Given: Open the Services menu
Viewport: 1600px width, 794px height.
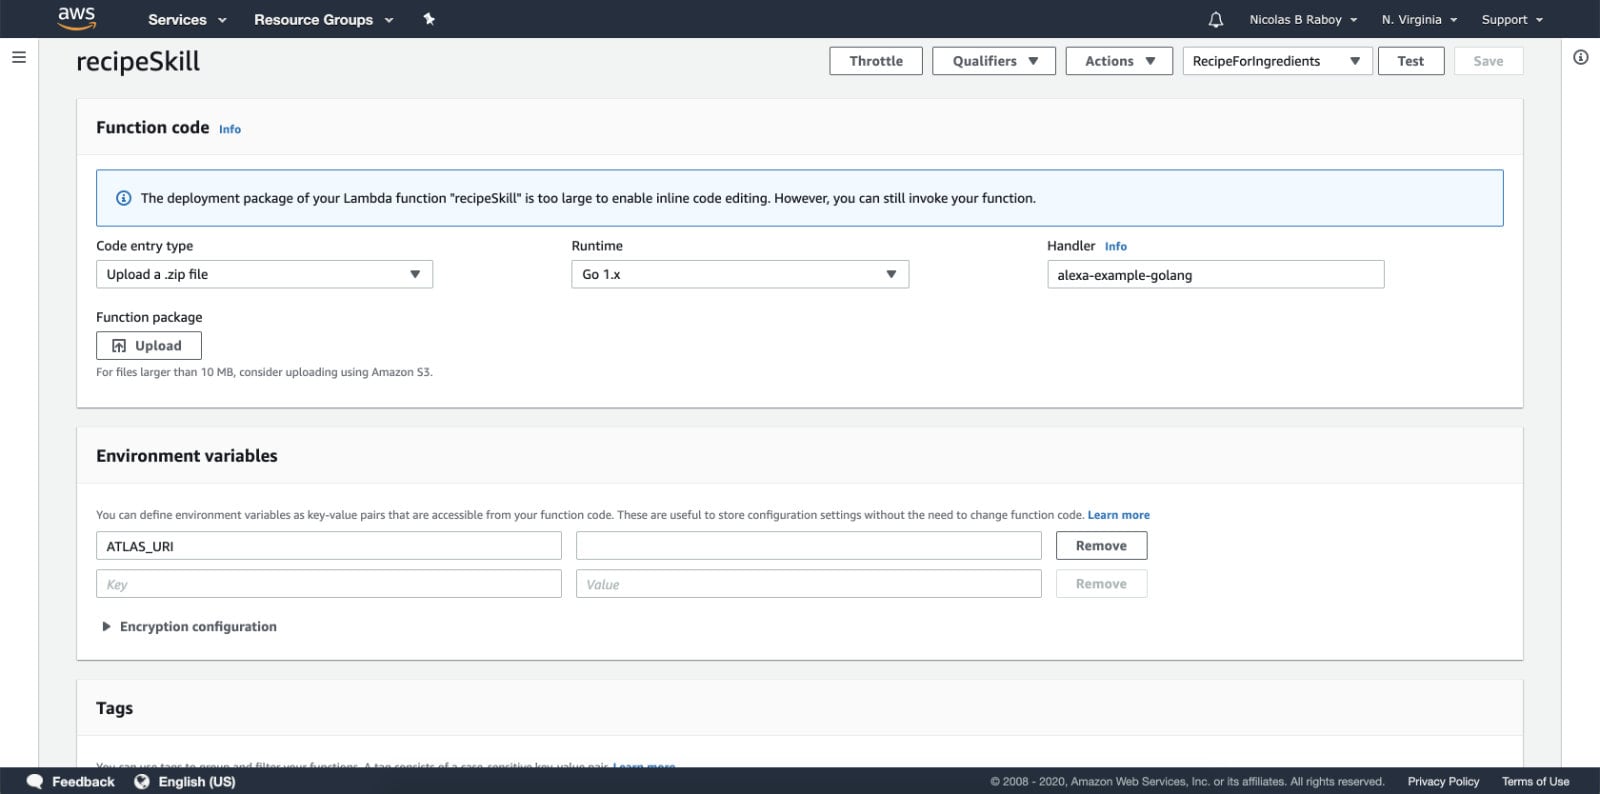Looking at the screenshot, I should pyautogui.click(x=187, y=19).
